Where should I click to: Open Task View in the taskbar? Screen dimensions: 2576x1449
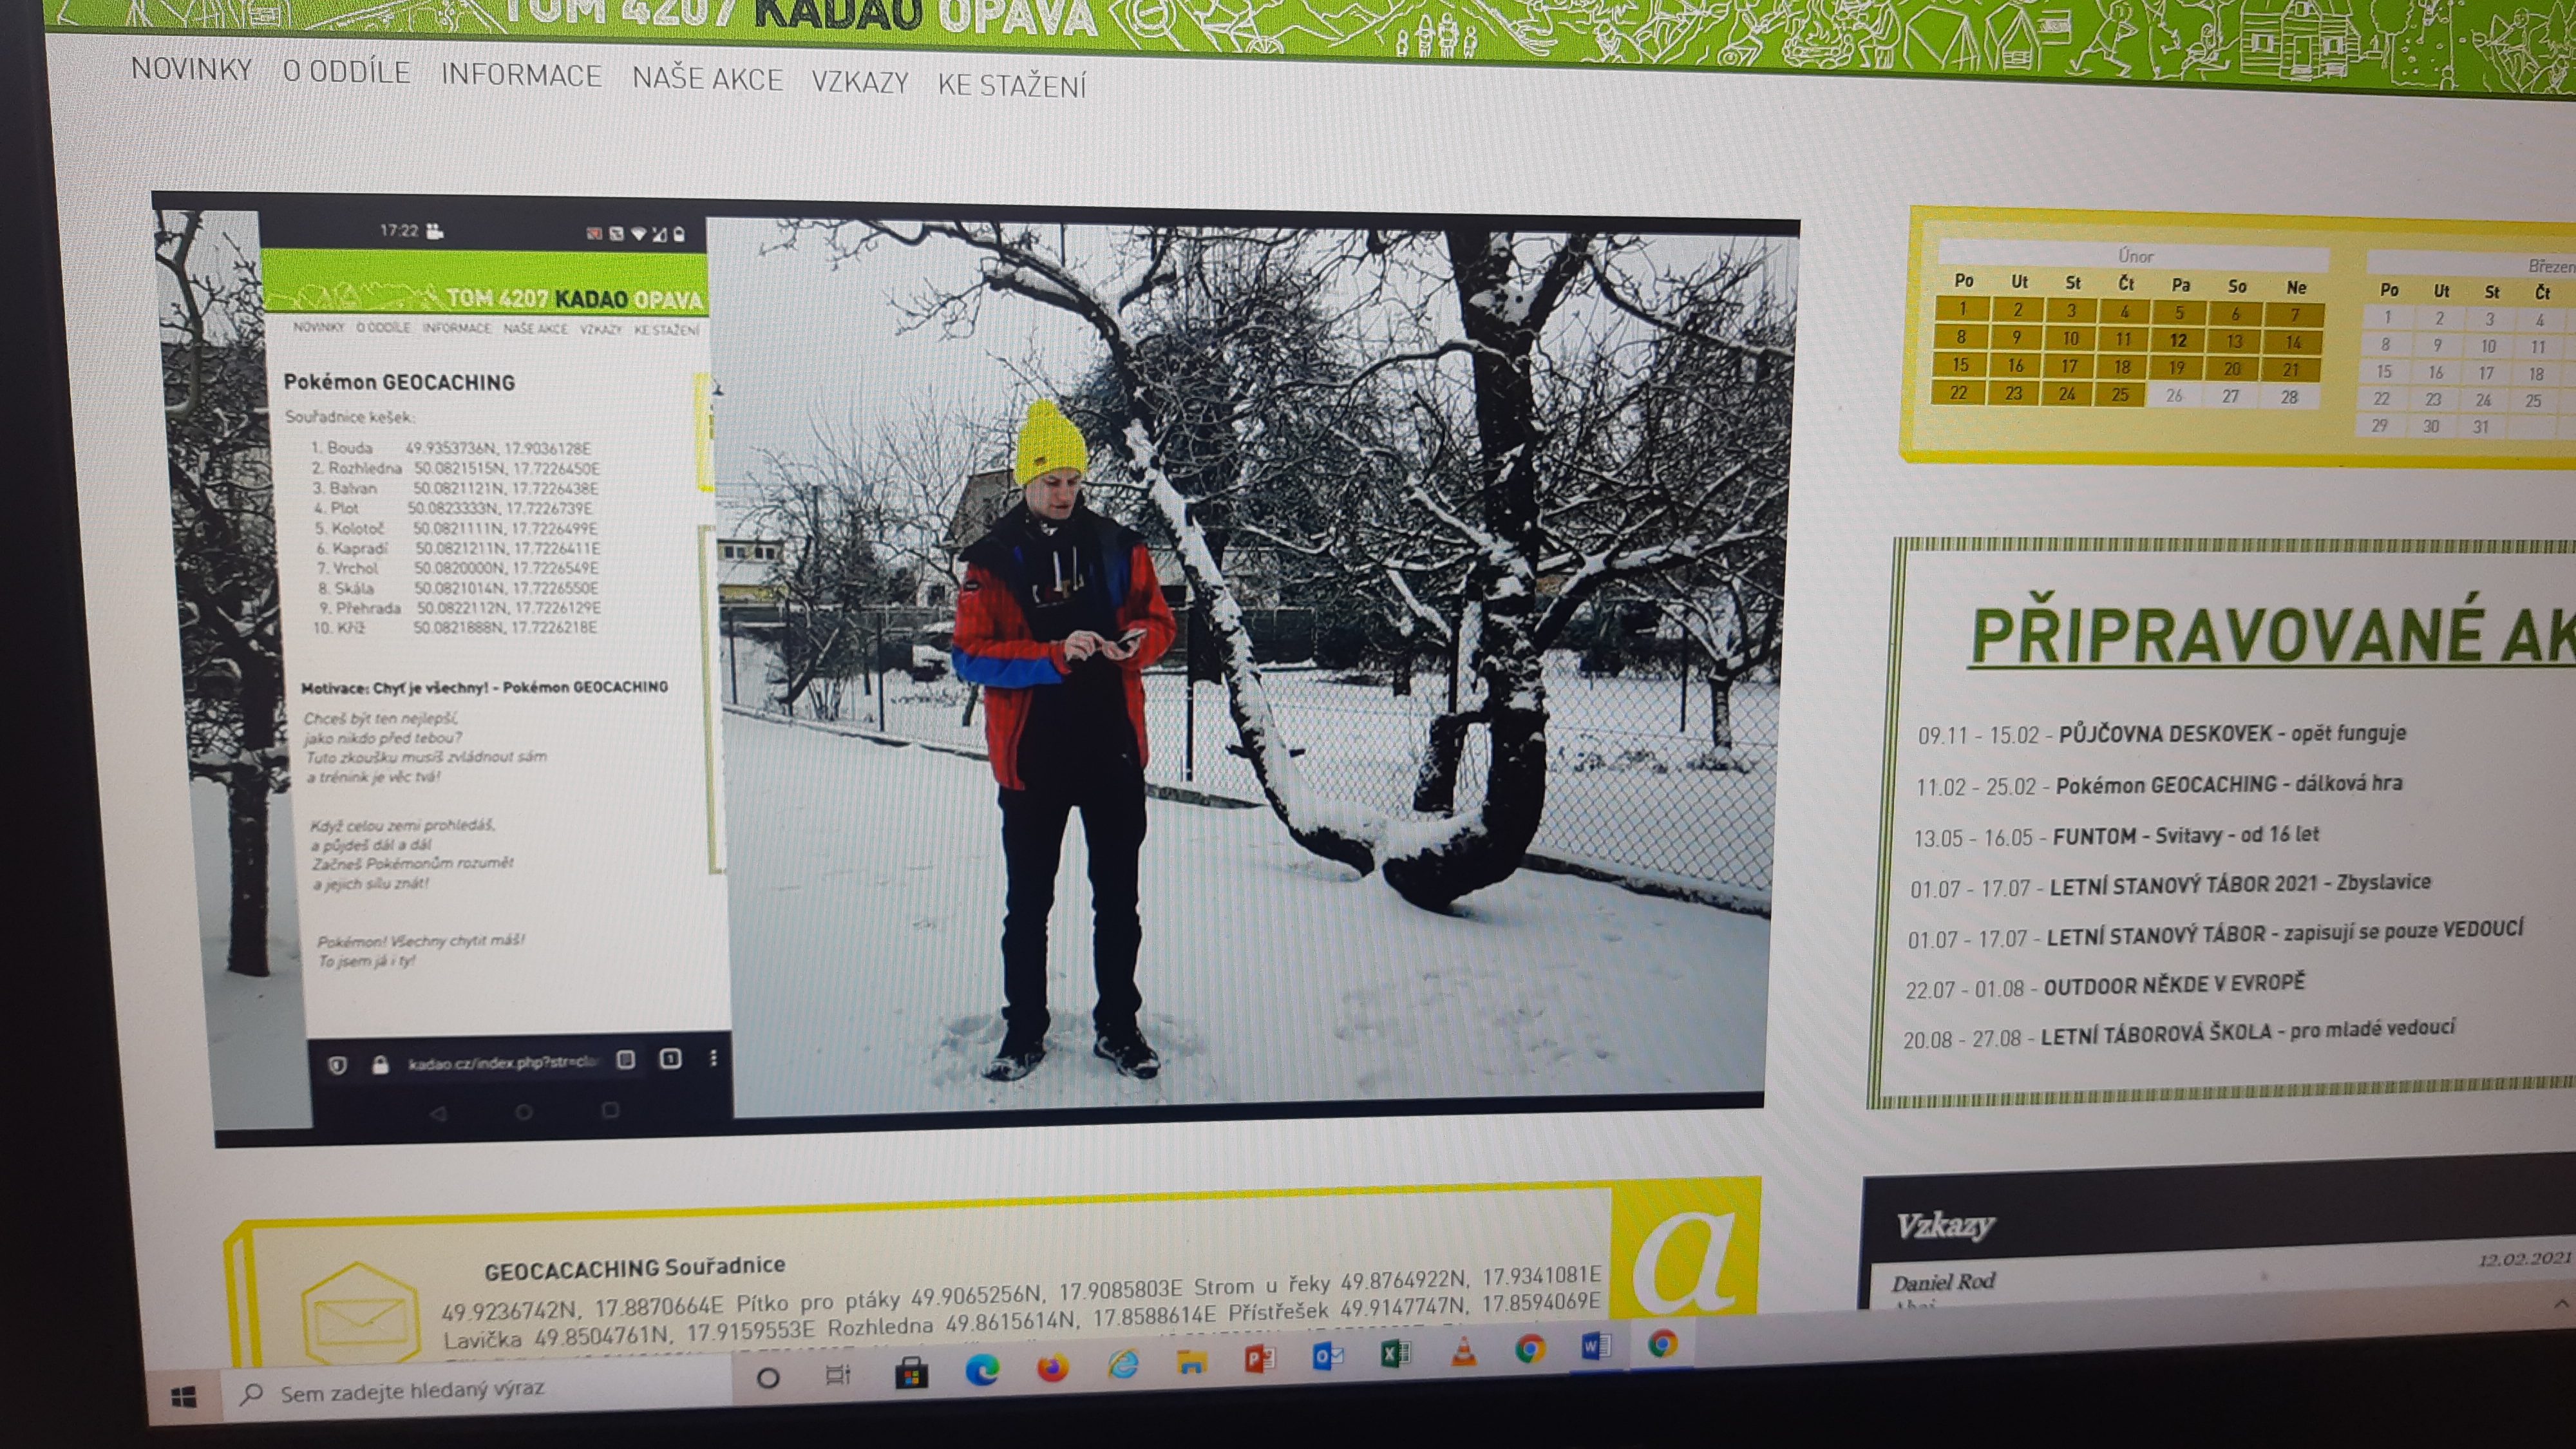838,1375
